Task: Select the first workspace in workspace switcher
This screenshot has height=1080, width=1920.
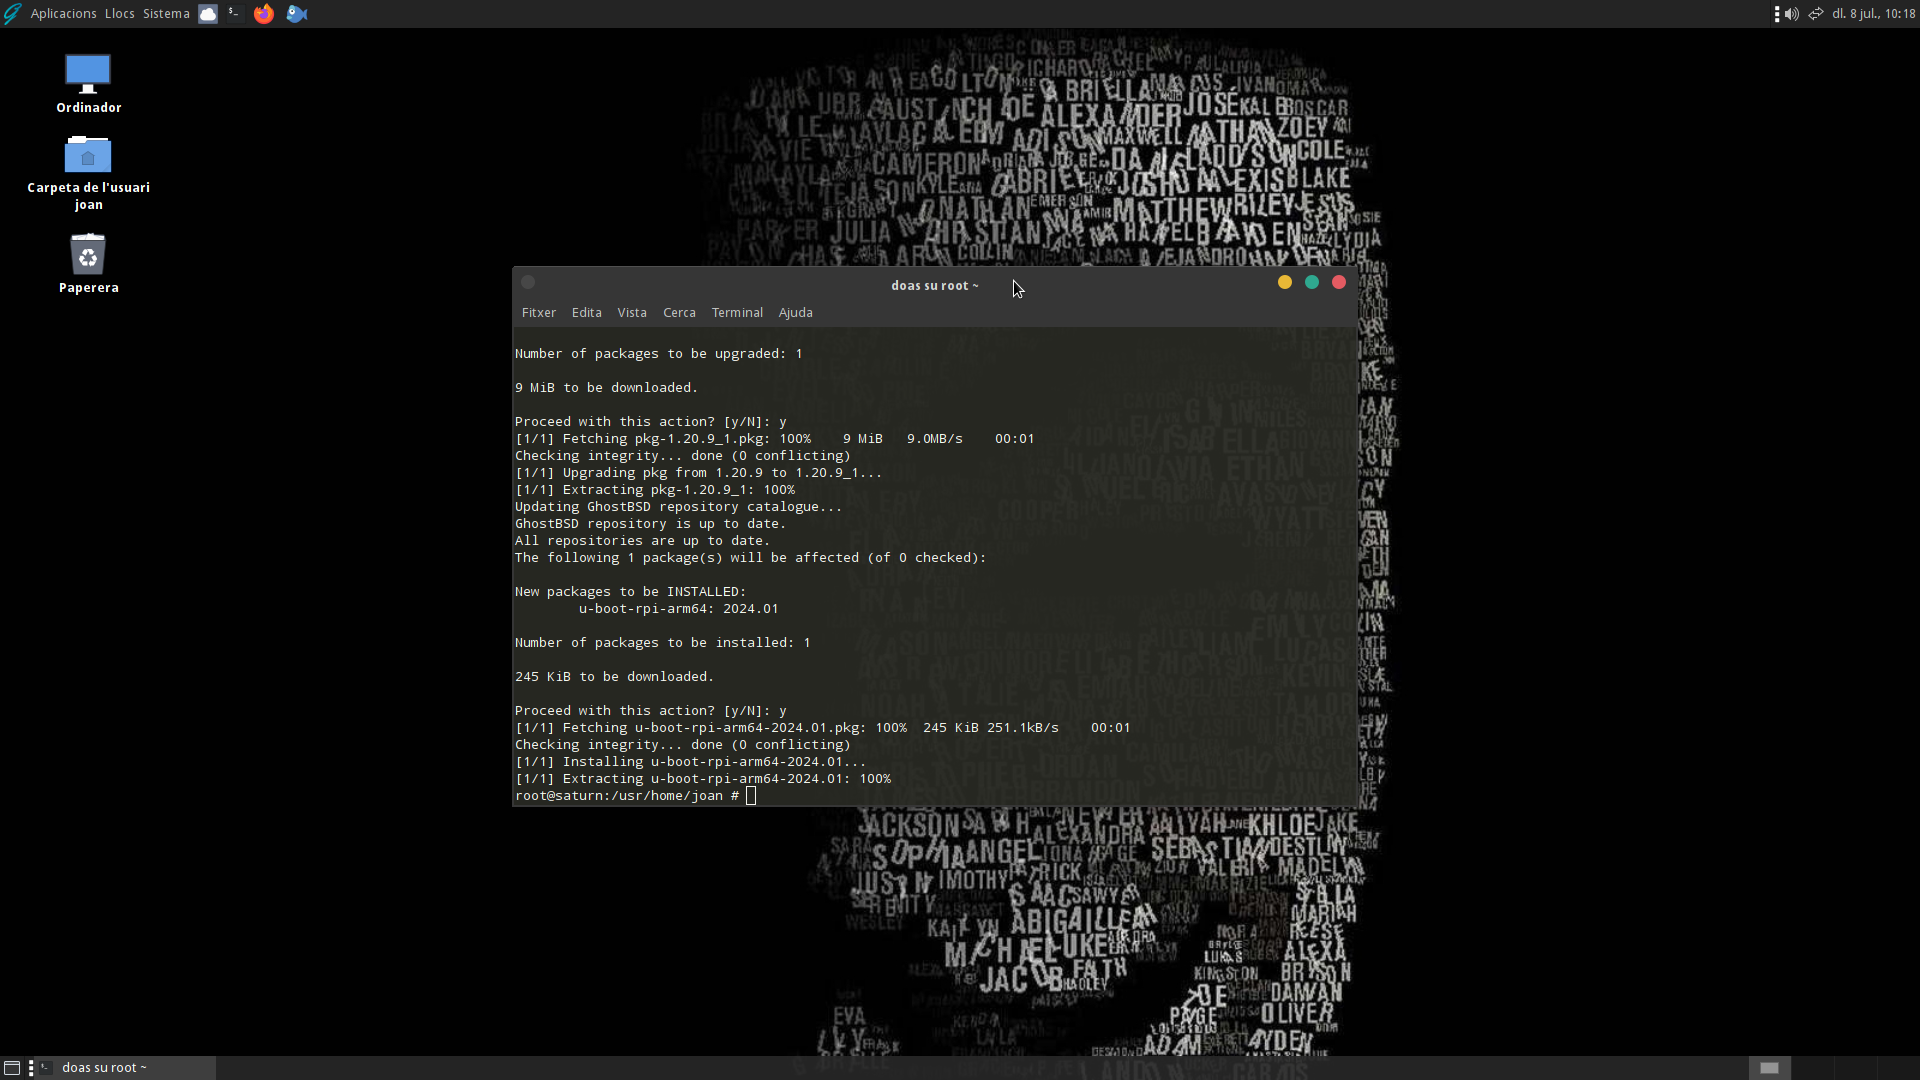Action: tap(1769, 1068)
